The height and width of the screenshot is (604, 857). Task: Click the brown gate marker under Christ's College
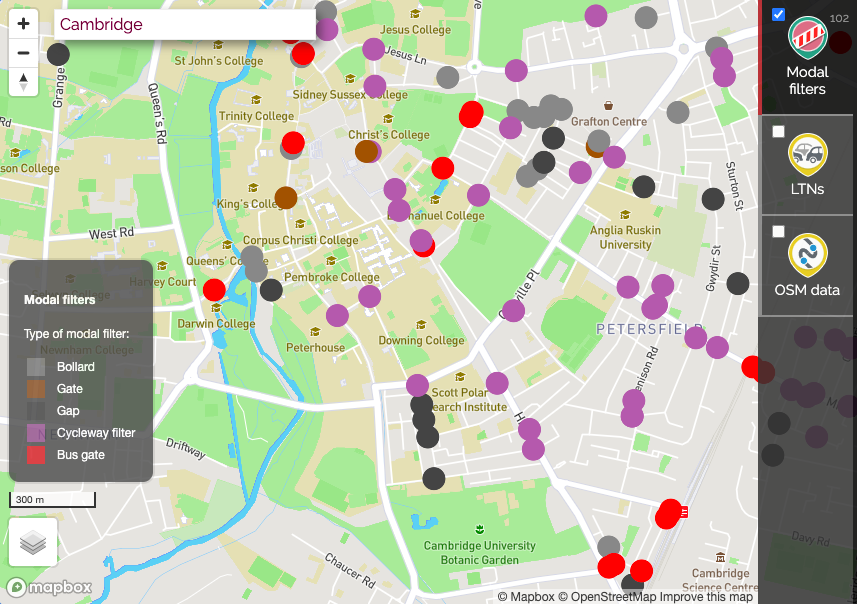(x=366, y=151)
